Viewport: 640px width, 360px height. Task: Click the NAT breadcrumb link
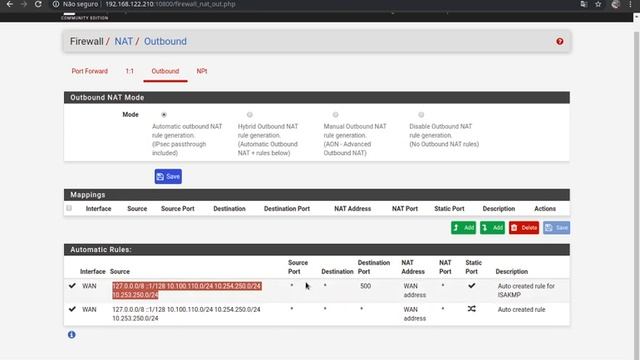coord(123,41)
